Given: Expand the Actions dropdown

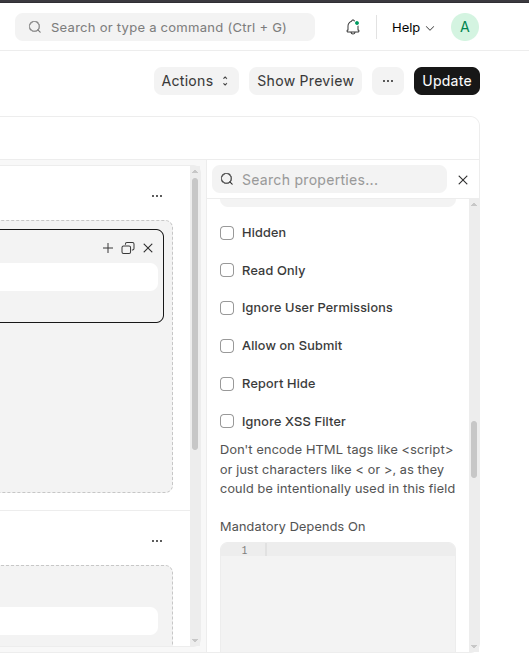Looking at the screenshot, I should pos(196,81).
